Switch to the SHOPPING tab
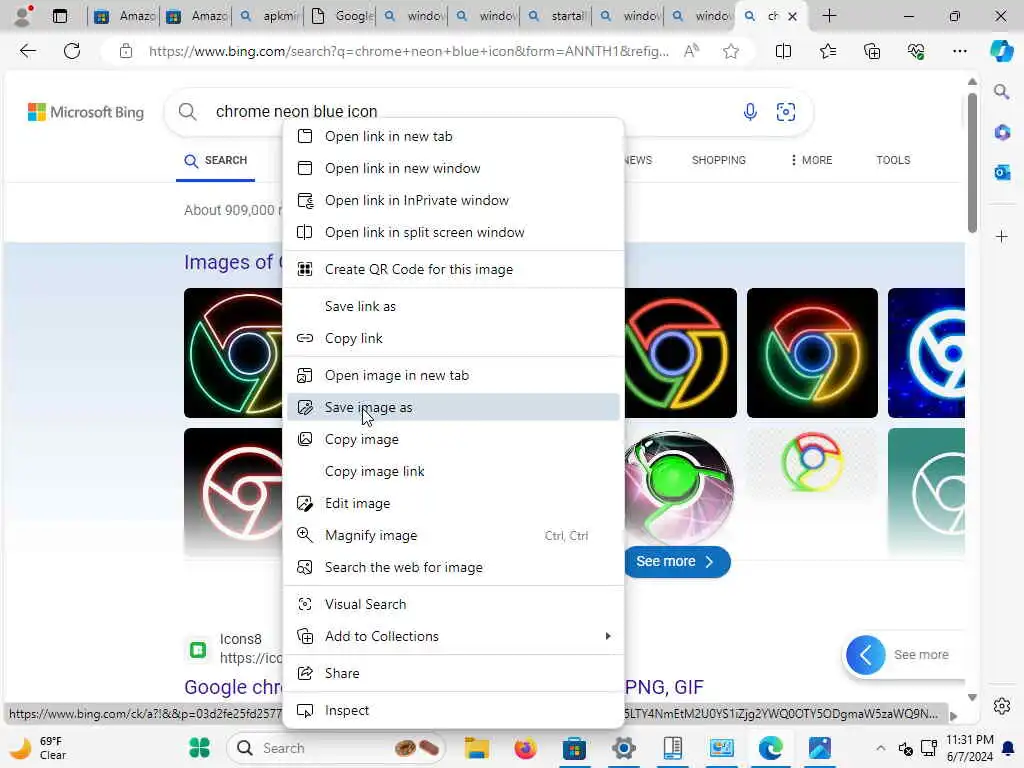1024x768 pixels. [x=718, y=160]
